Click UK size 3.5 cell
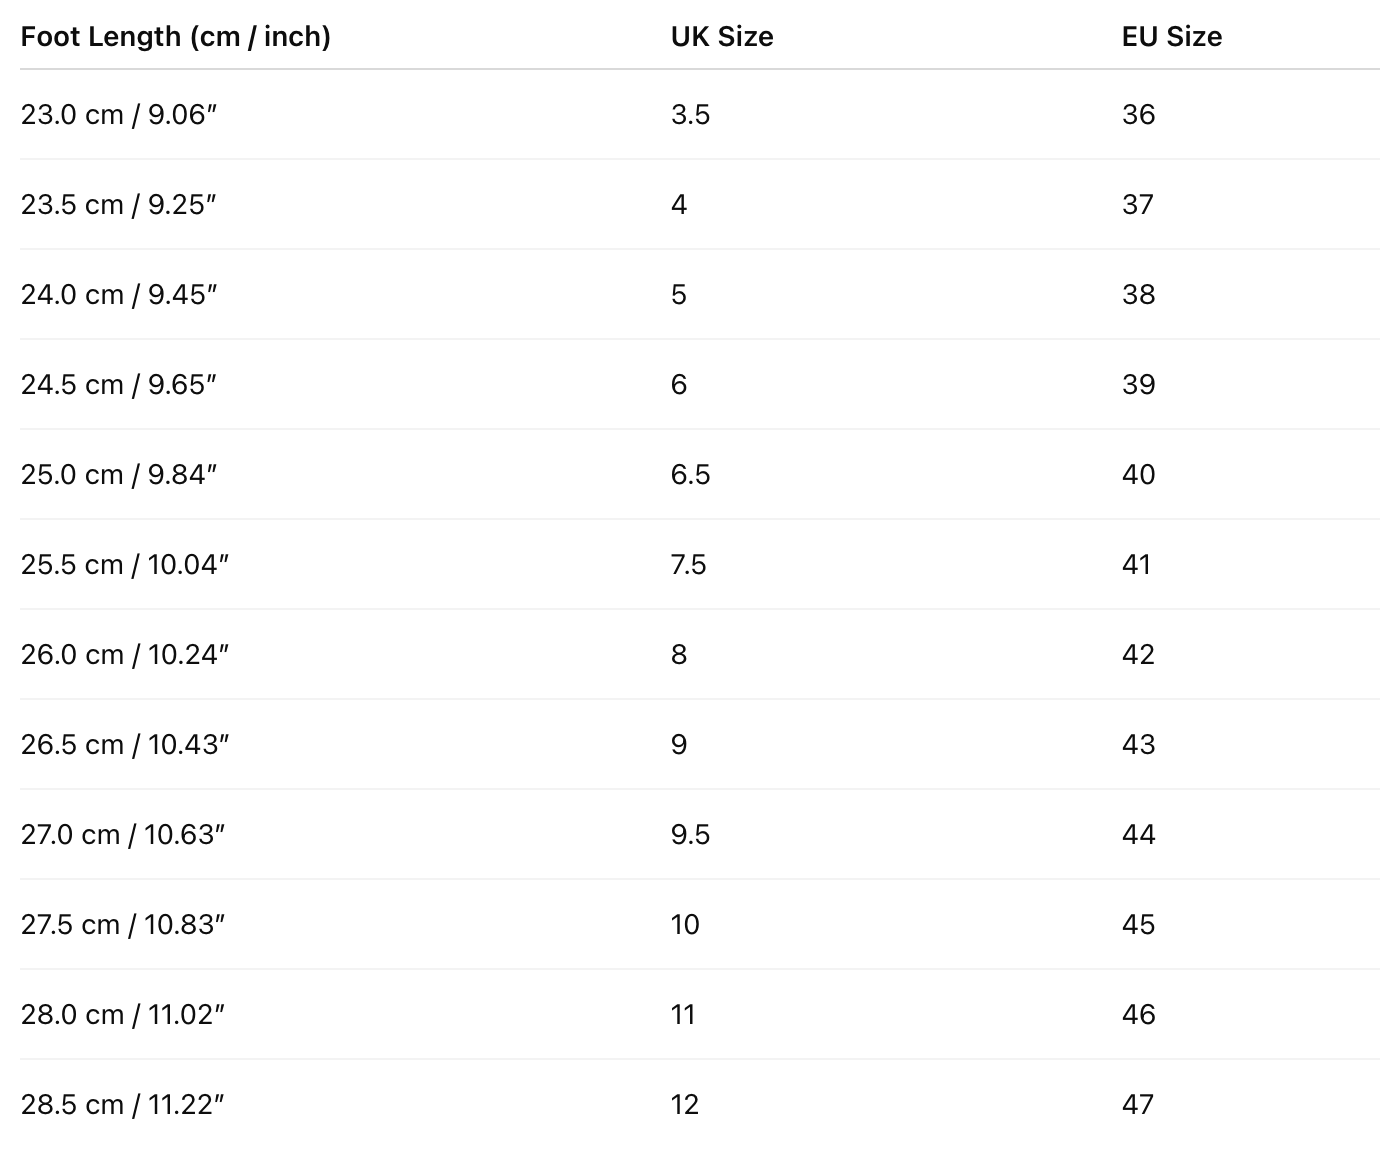The width and height of the screenshot is (1380, 1160). click(690, 115)
